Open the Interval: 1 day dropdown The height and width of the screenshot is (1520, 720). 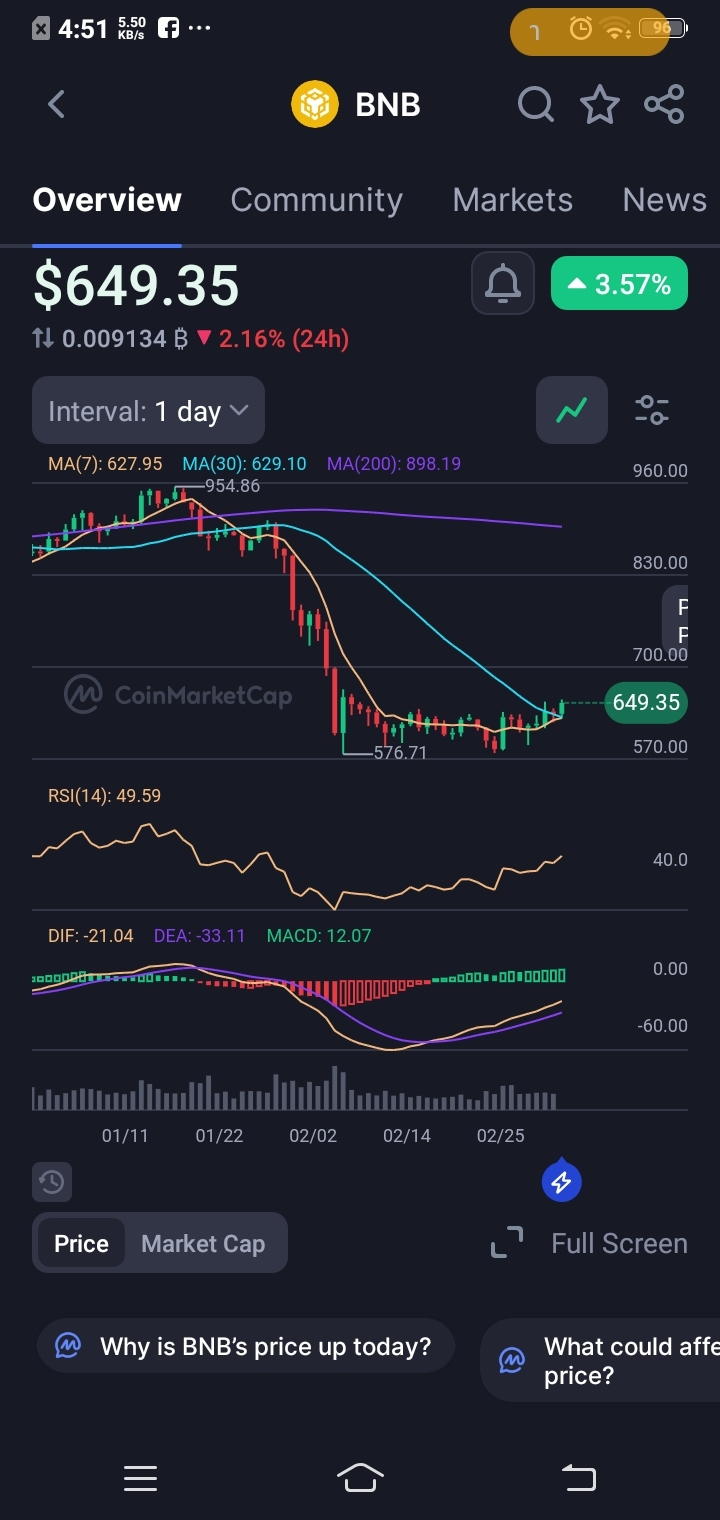[x=148, y=410]
